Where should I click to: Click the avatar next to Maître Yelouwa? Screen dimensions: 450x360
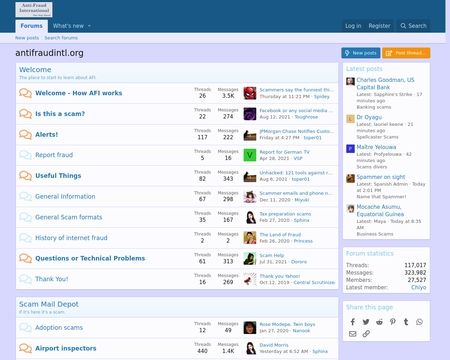[x=350, y=149]
